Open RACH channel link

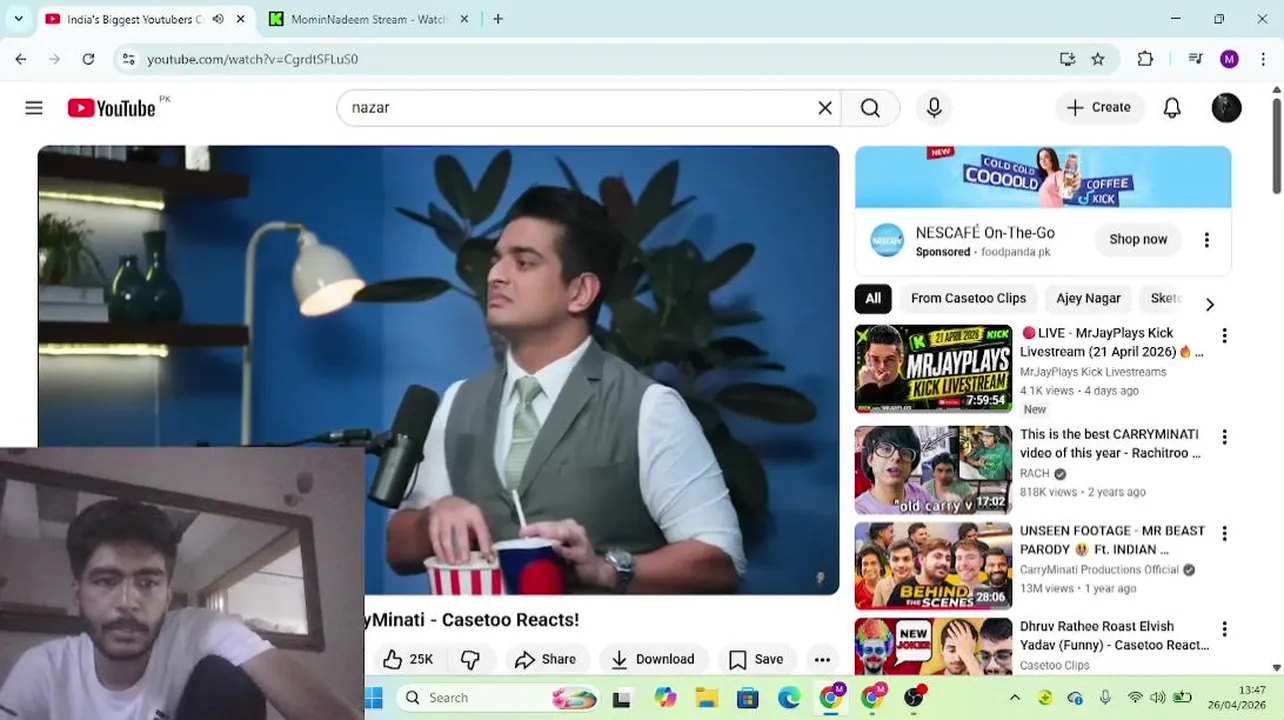point(1035,473)
